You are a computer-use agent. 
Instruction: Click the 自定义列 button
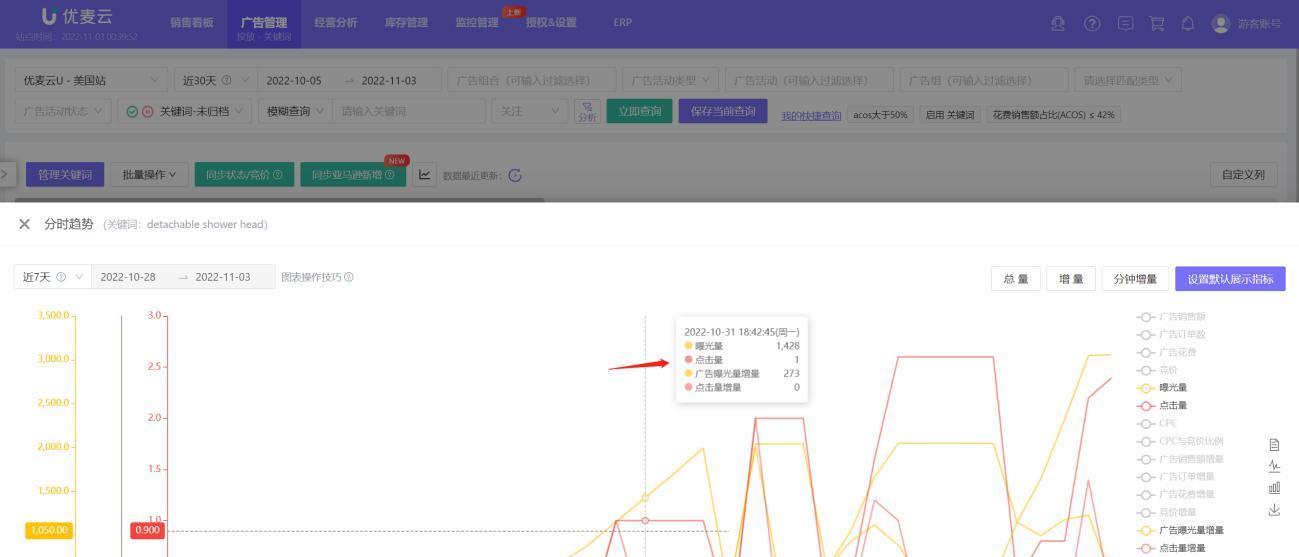tap(1244, 175)
